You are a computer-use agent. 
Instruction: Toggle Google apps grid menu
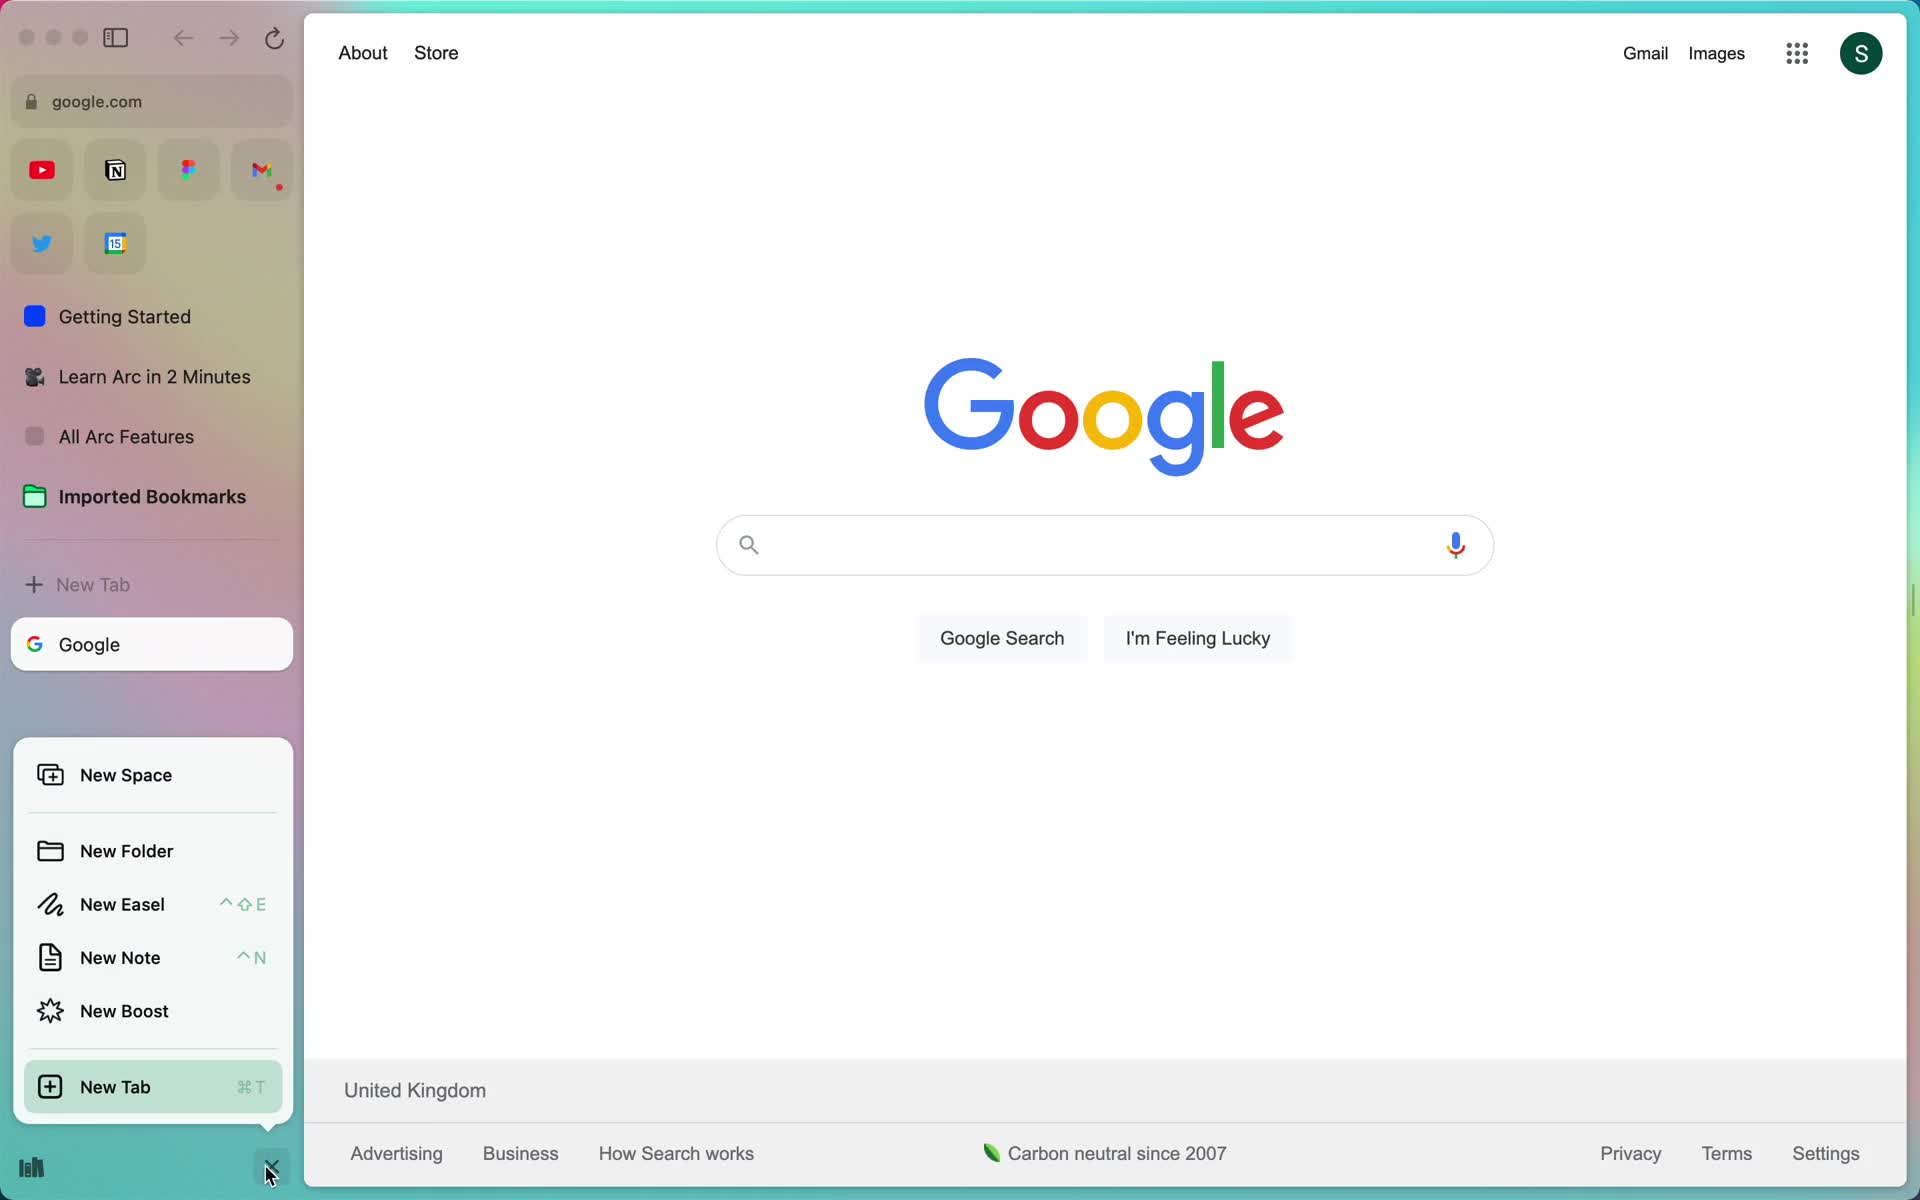tap(1797, 53)
